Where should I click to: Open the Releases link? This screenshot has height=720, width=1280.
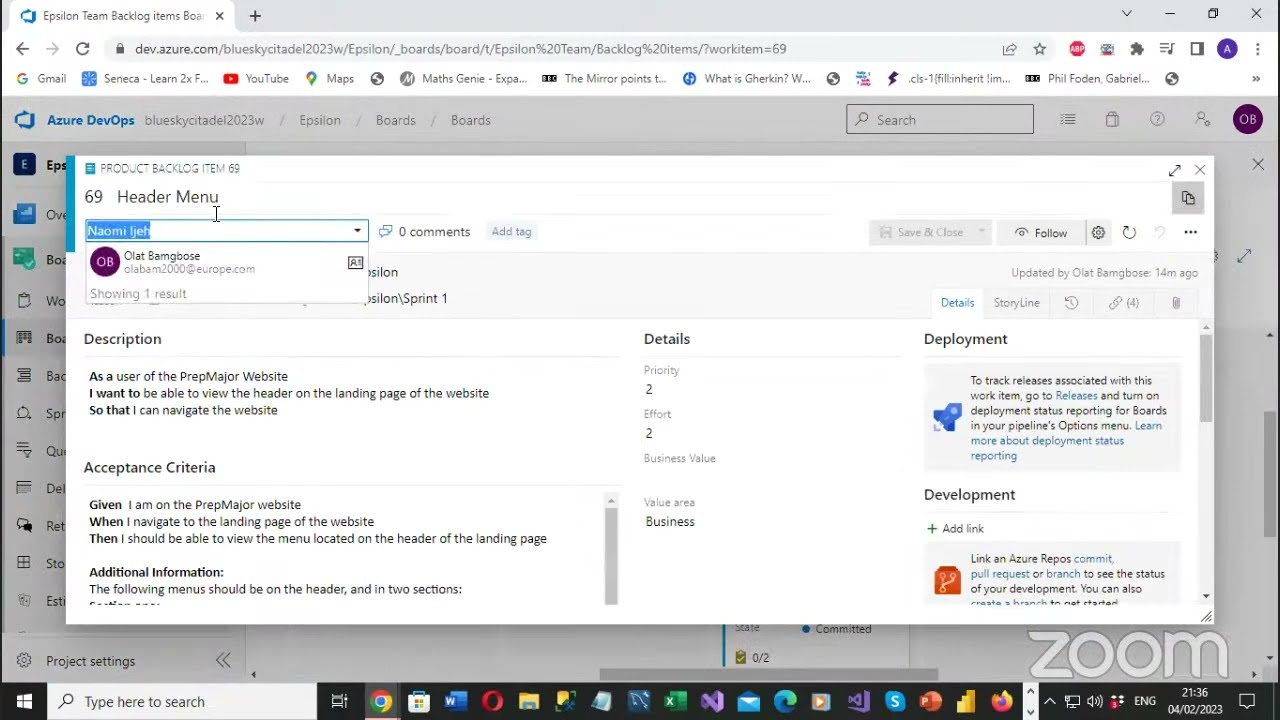point(1076,396)
